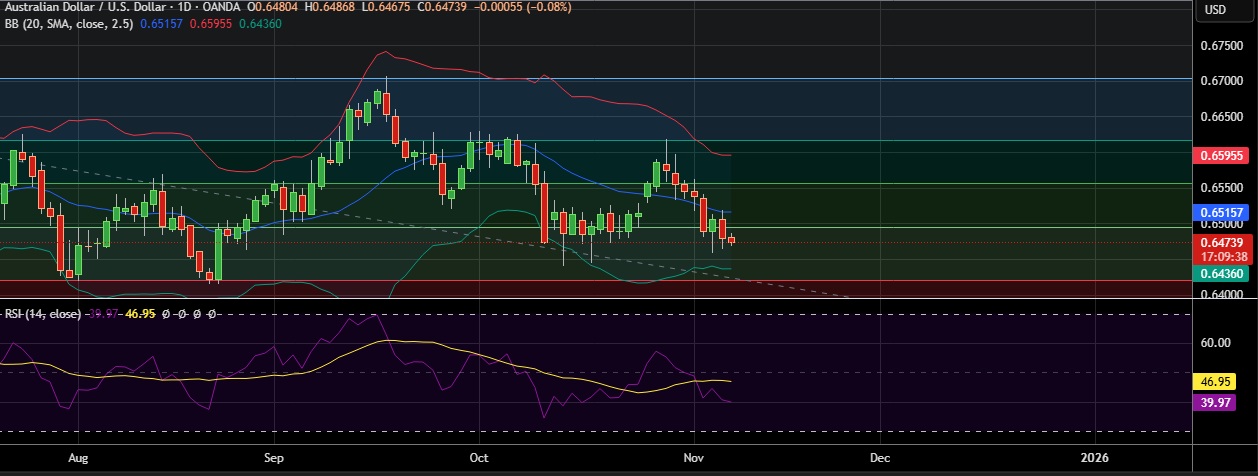Select the RSI (14, close) indicator legend
This screenshot has width=1258, height=476.
(41, 313)
